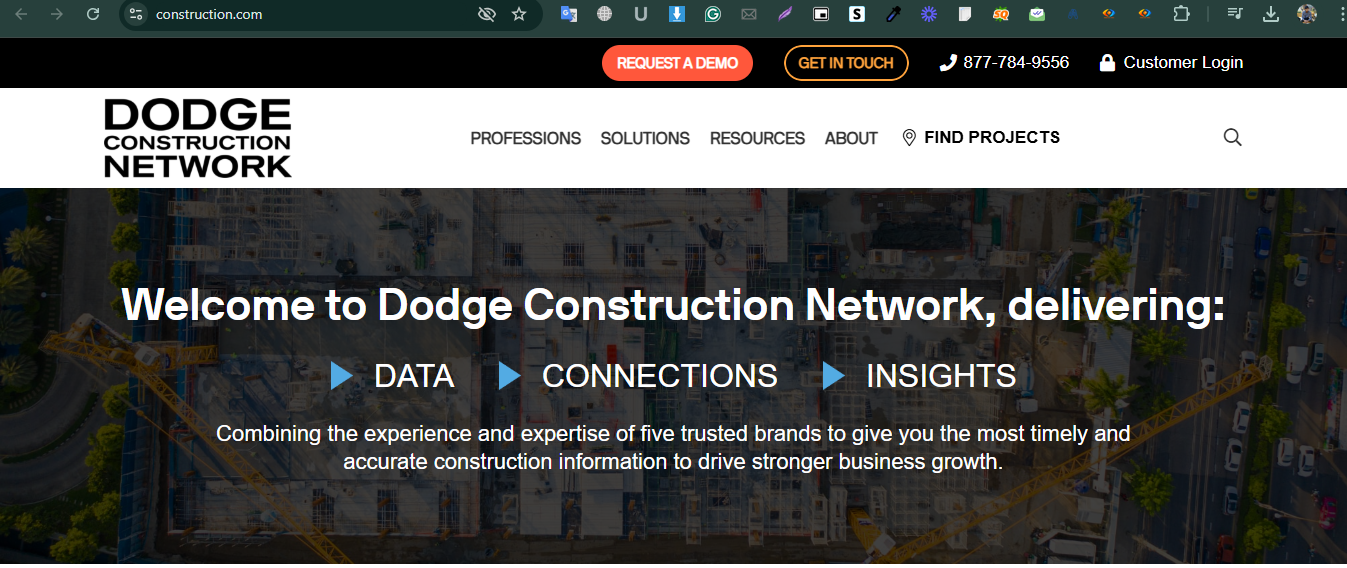Screen dimensions: 1347x568
Task: Open the SOLUTIONS menu
Action: pyautogui.click(x=645, y=138)
